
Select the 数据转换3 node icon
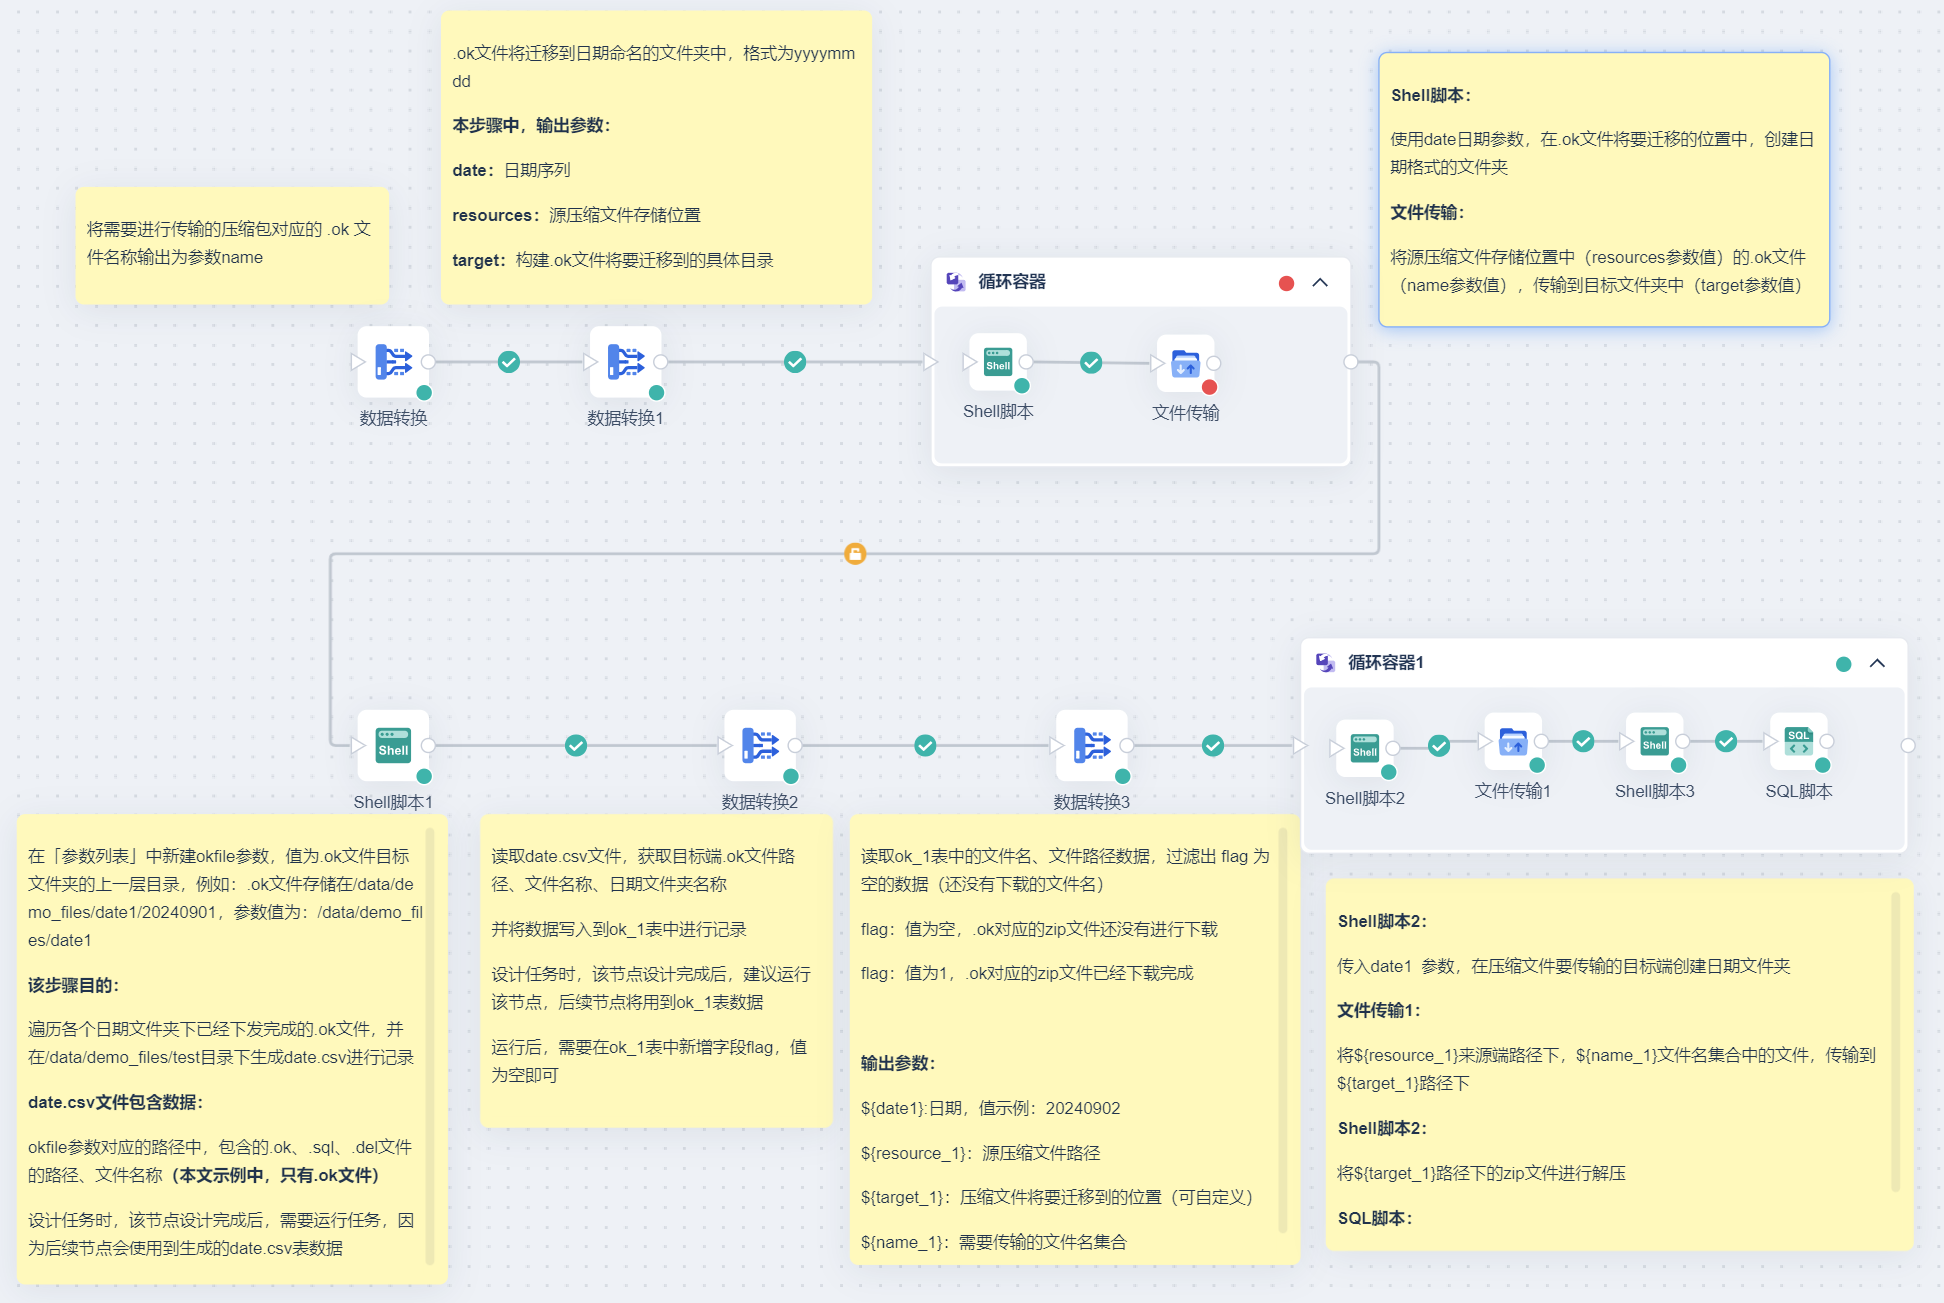click(x=1091, y=745)
